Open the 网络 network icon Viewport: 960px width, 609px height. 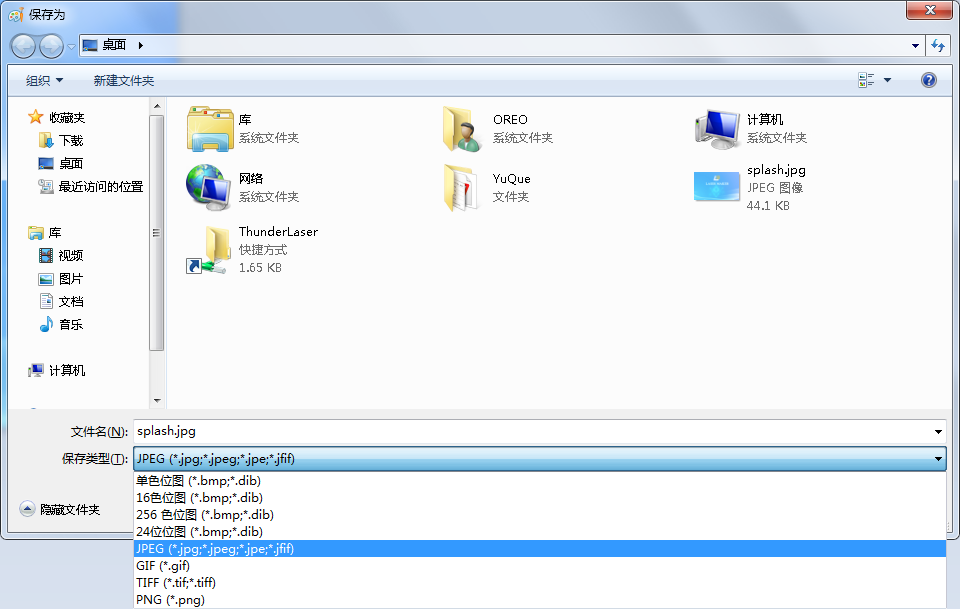(208, 187)
